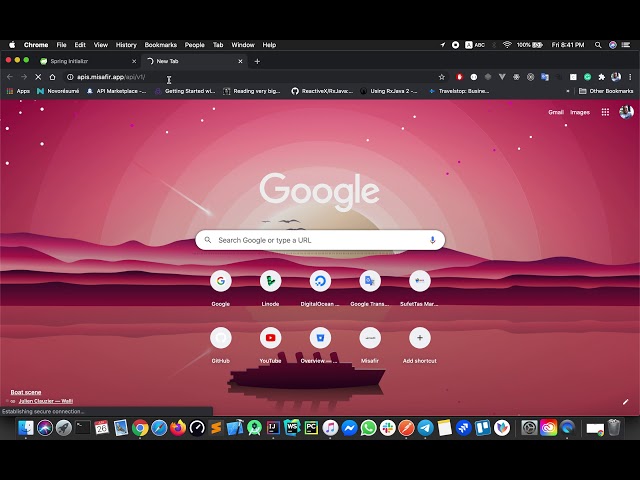The image size is (640, 480).
Task: Open Telegram from the dock
Action: click(x=425, y=428)
